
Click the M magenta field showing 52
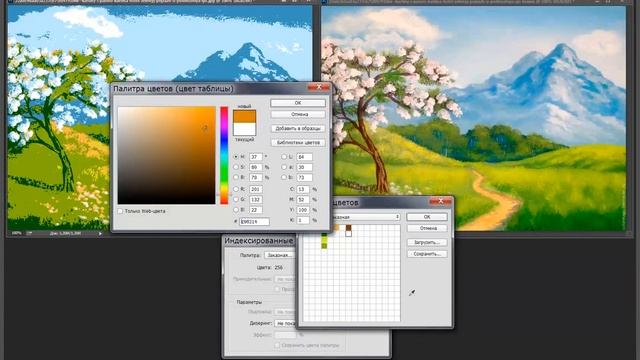pyautogui.click(x=303, y=199)
